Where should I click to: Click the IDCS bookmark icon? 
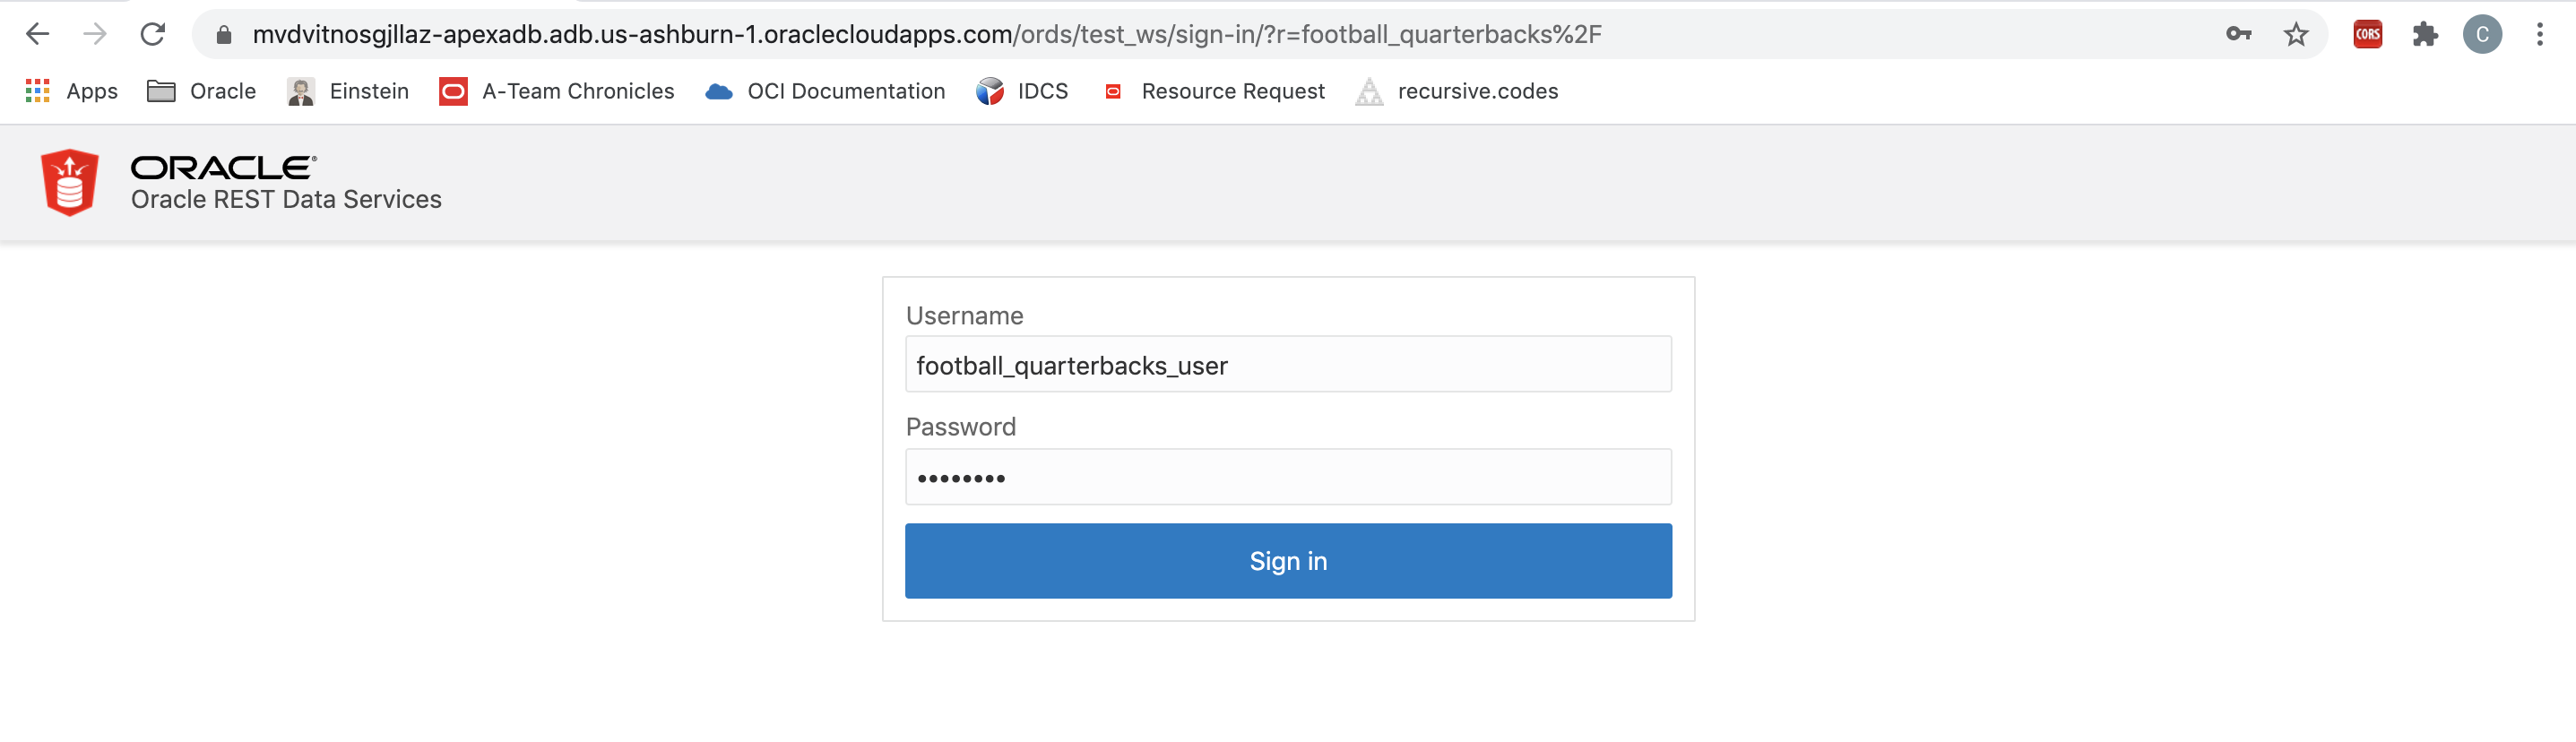[990, 90]
